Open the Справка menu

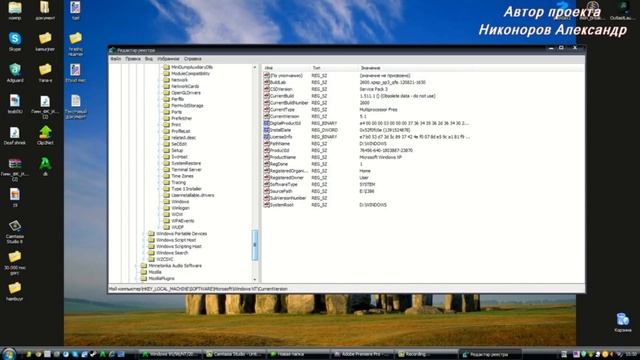tap(192, 59)
